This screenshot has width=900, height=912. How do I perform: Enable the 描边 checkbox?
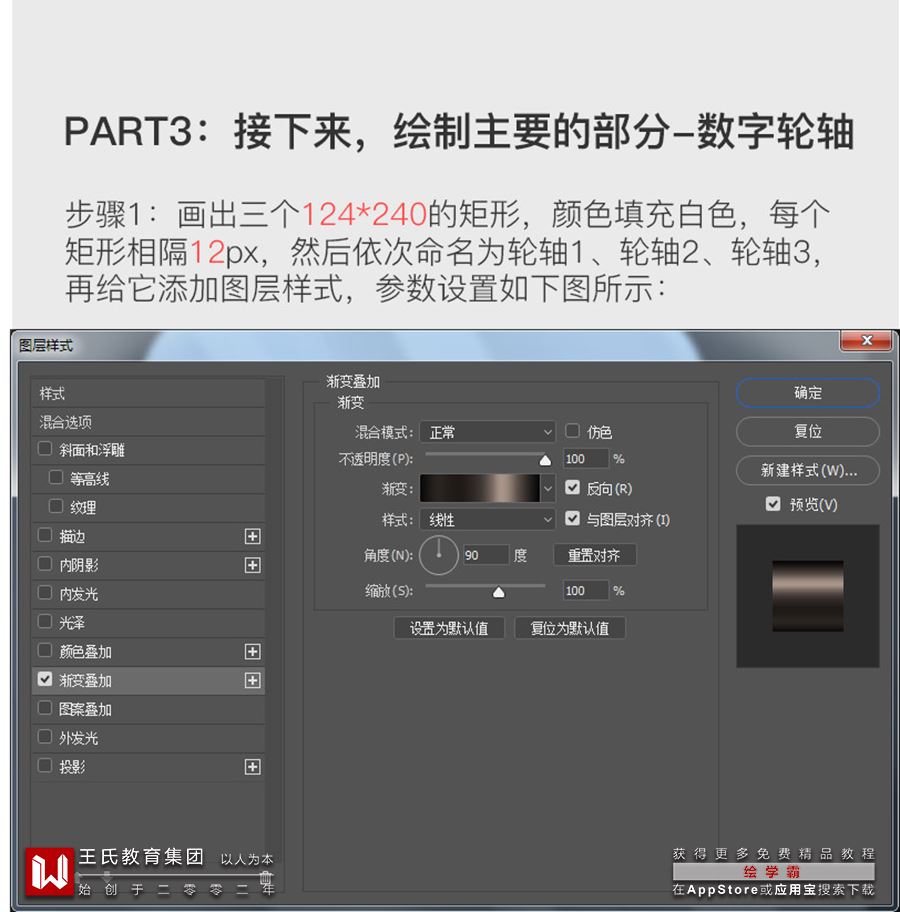coord(45,535)
